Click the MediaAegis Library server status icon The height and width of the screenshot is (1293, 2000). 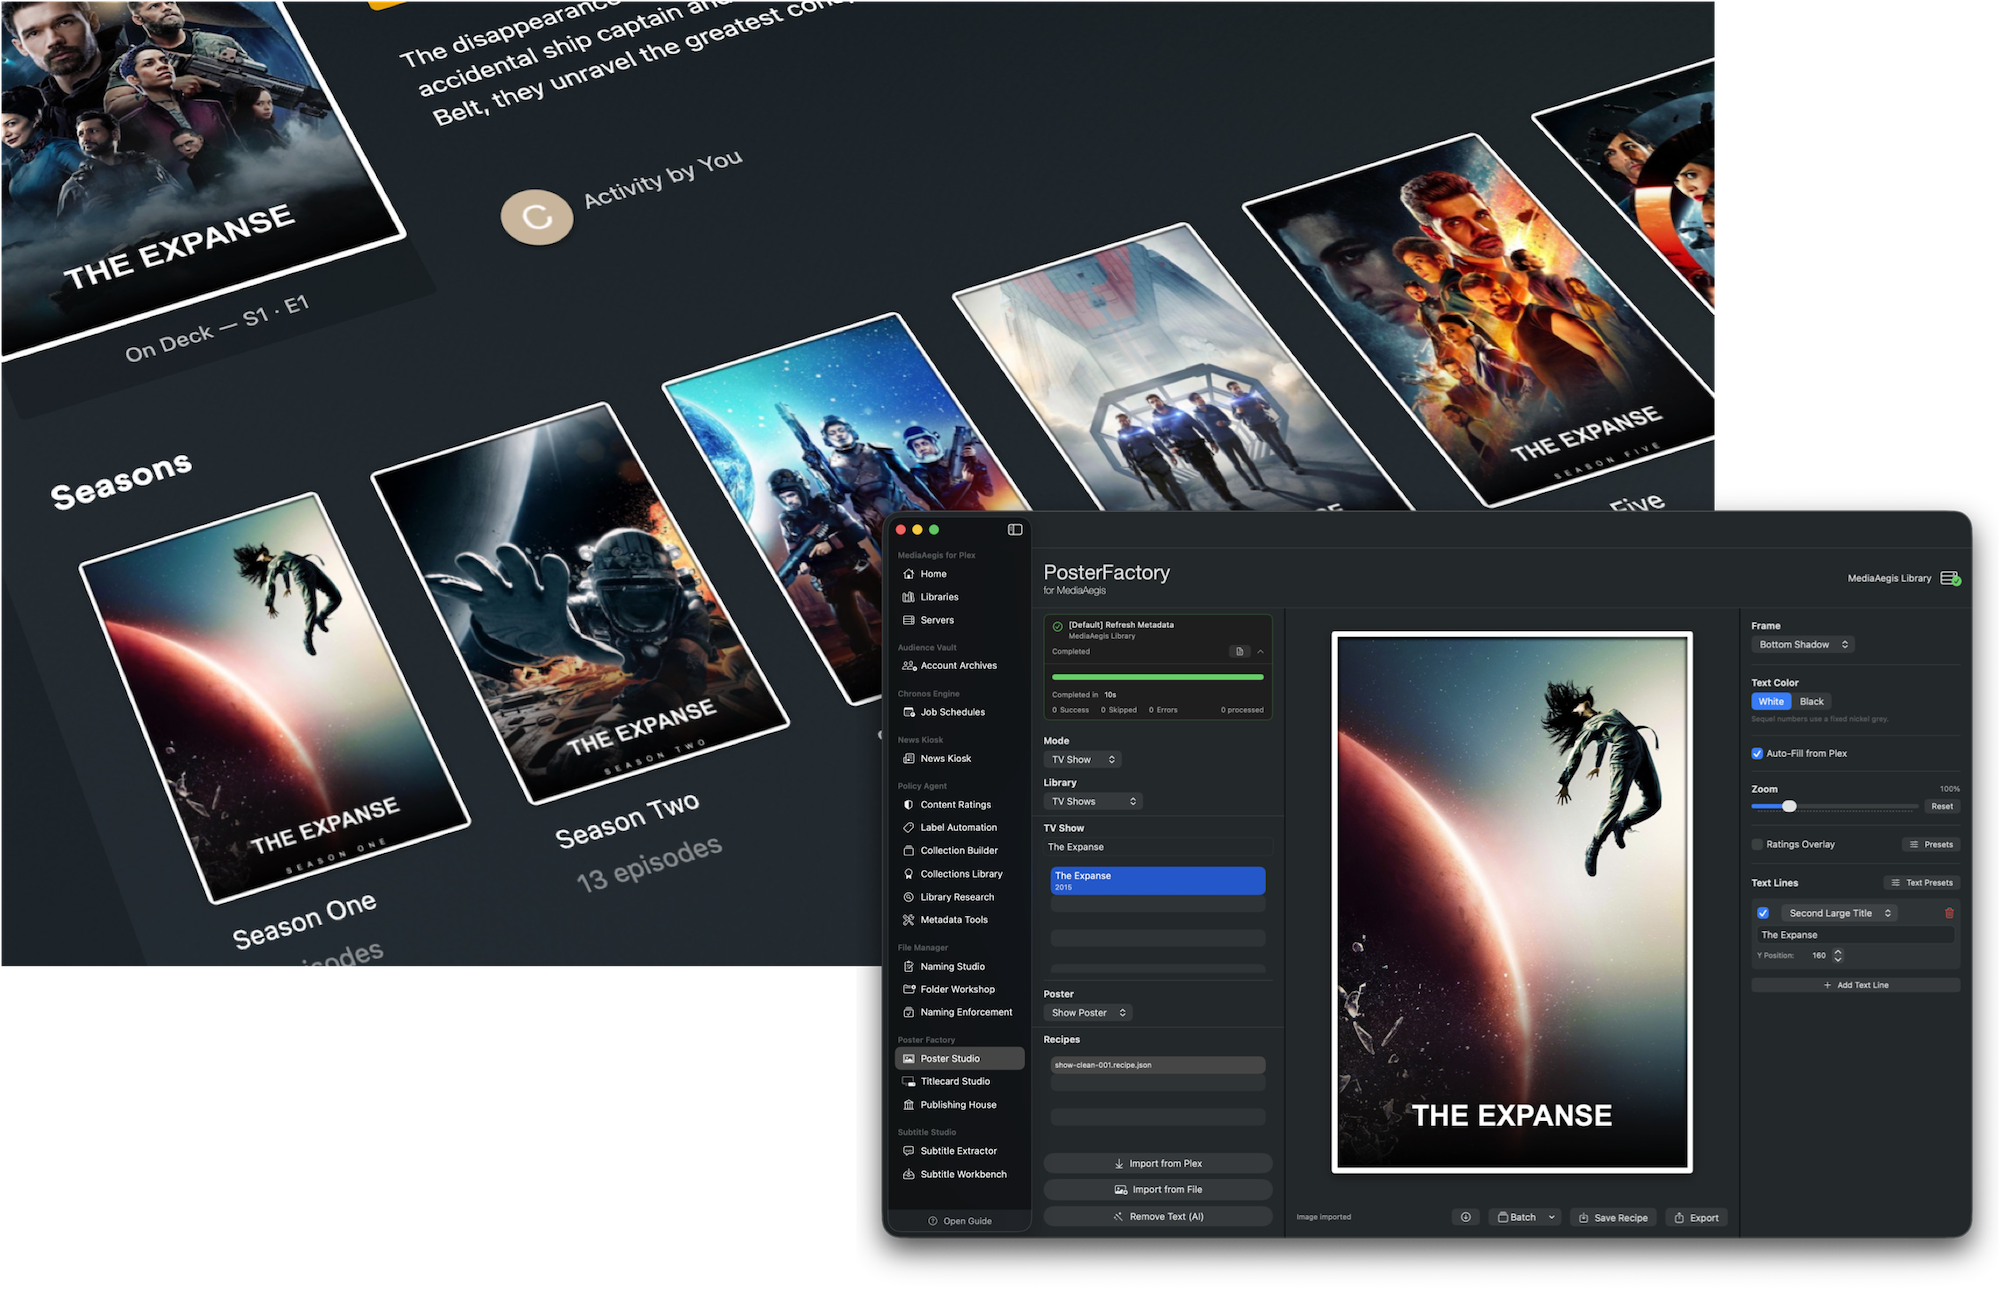1950,578
